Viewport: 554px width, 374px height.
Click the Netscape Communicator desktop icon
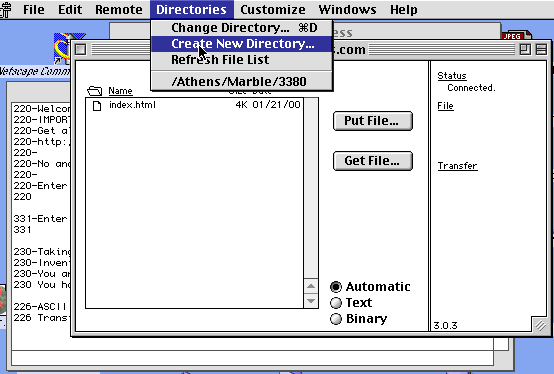[x=62, y=49]
